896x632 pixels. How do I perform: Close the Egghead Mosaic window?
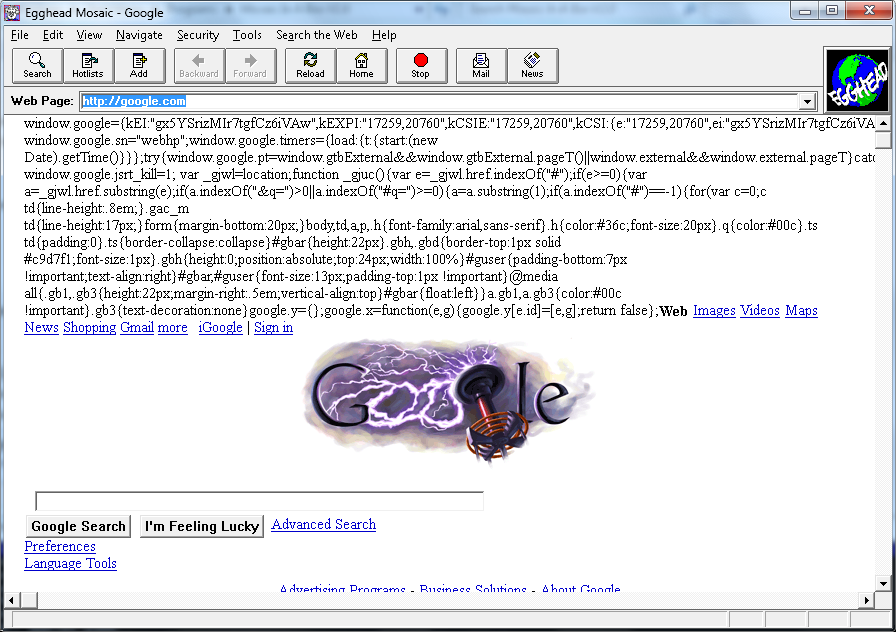(x=870, y=11)
